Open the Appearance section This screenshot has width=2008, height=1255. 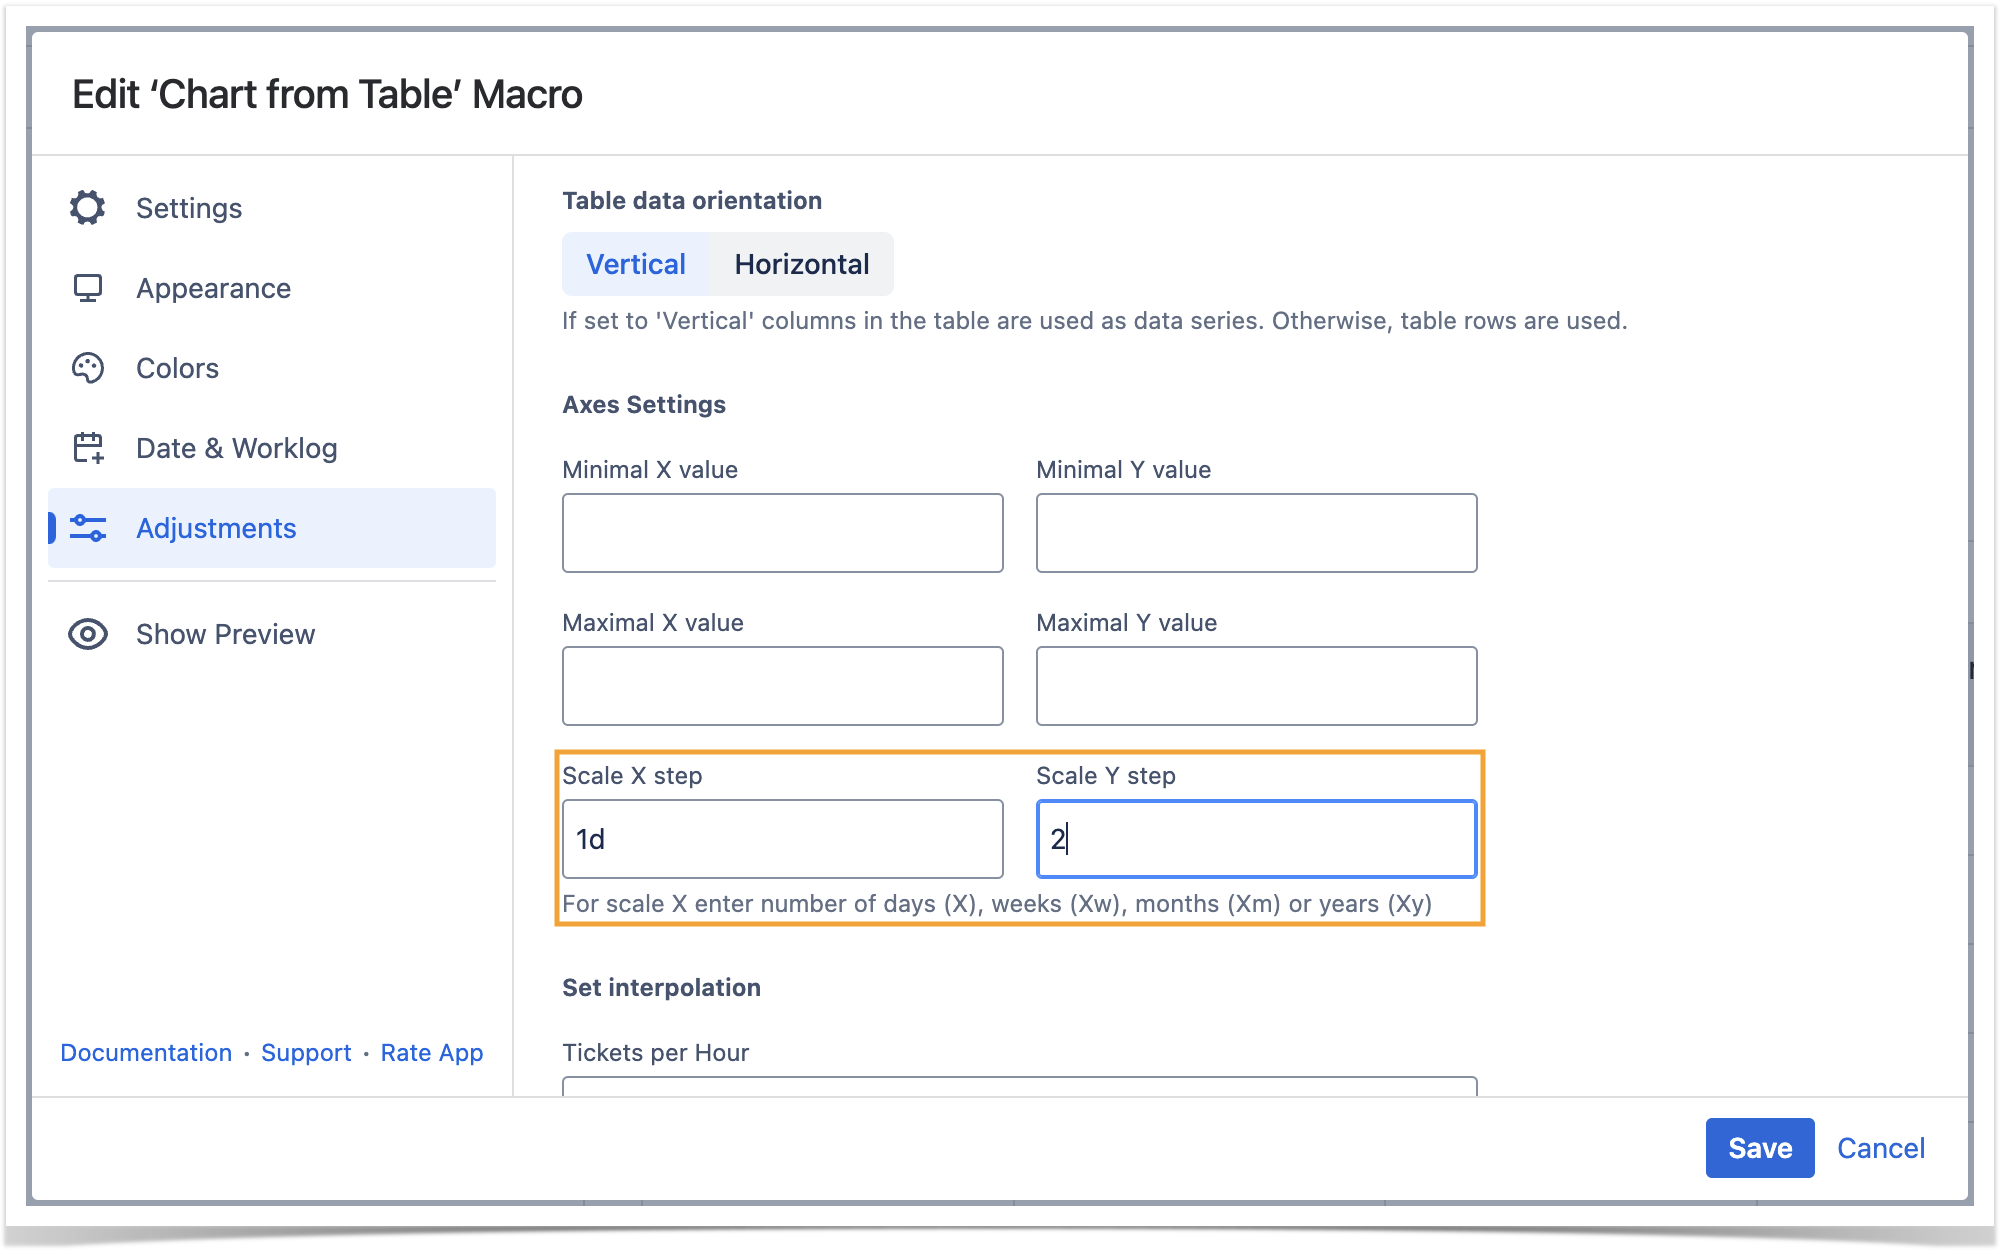click(x=213, y=288)
